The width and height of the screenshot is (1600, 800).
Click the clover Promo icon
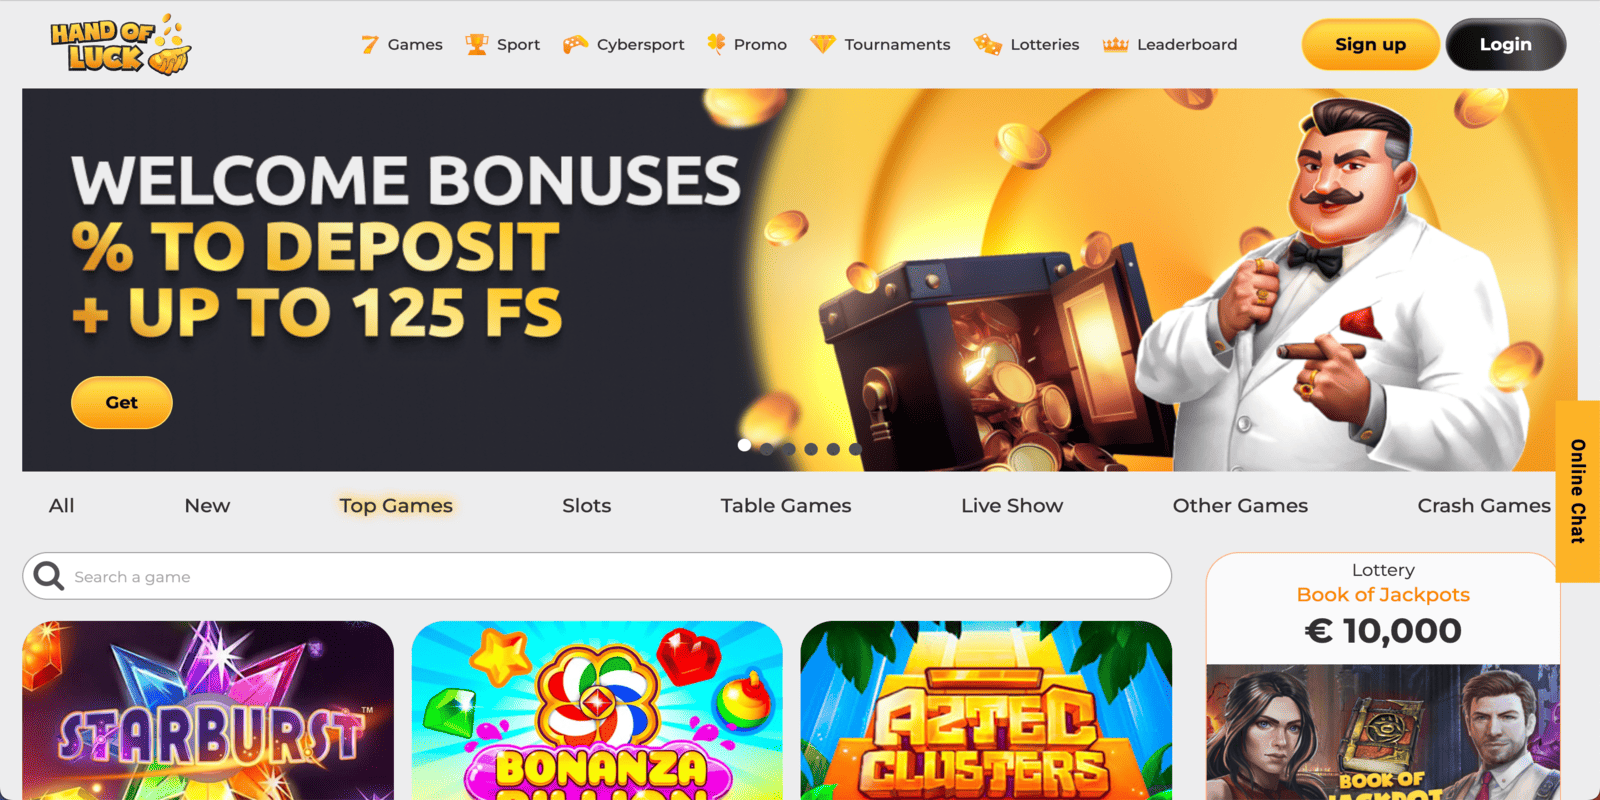[x=716, y=44]
